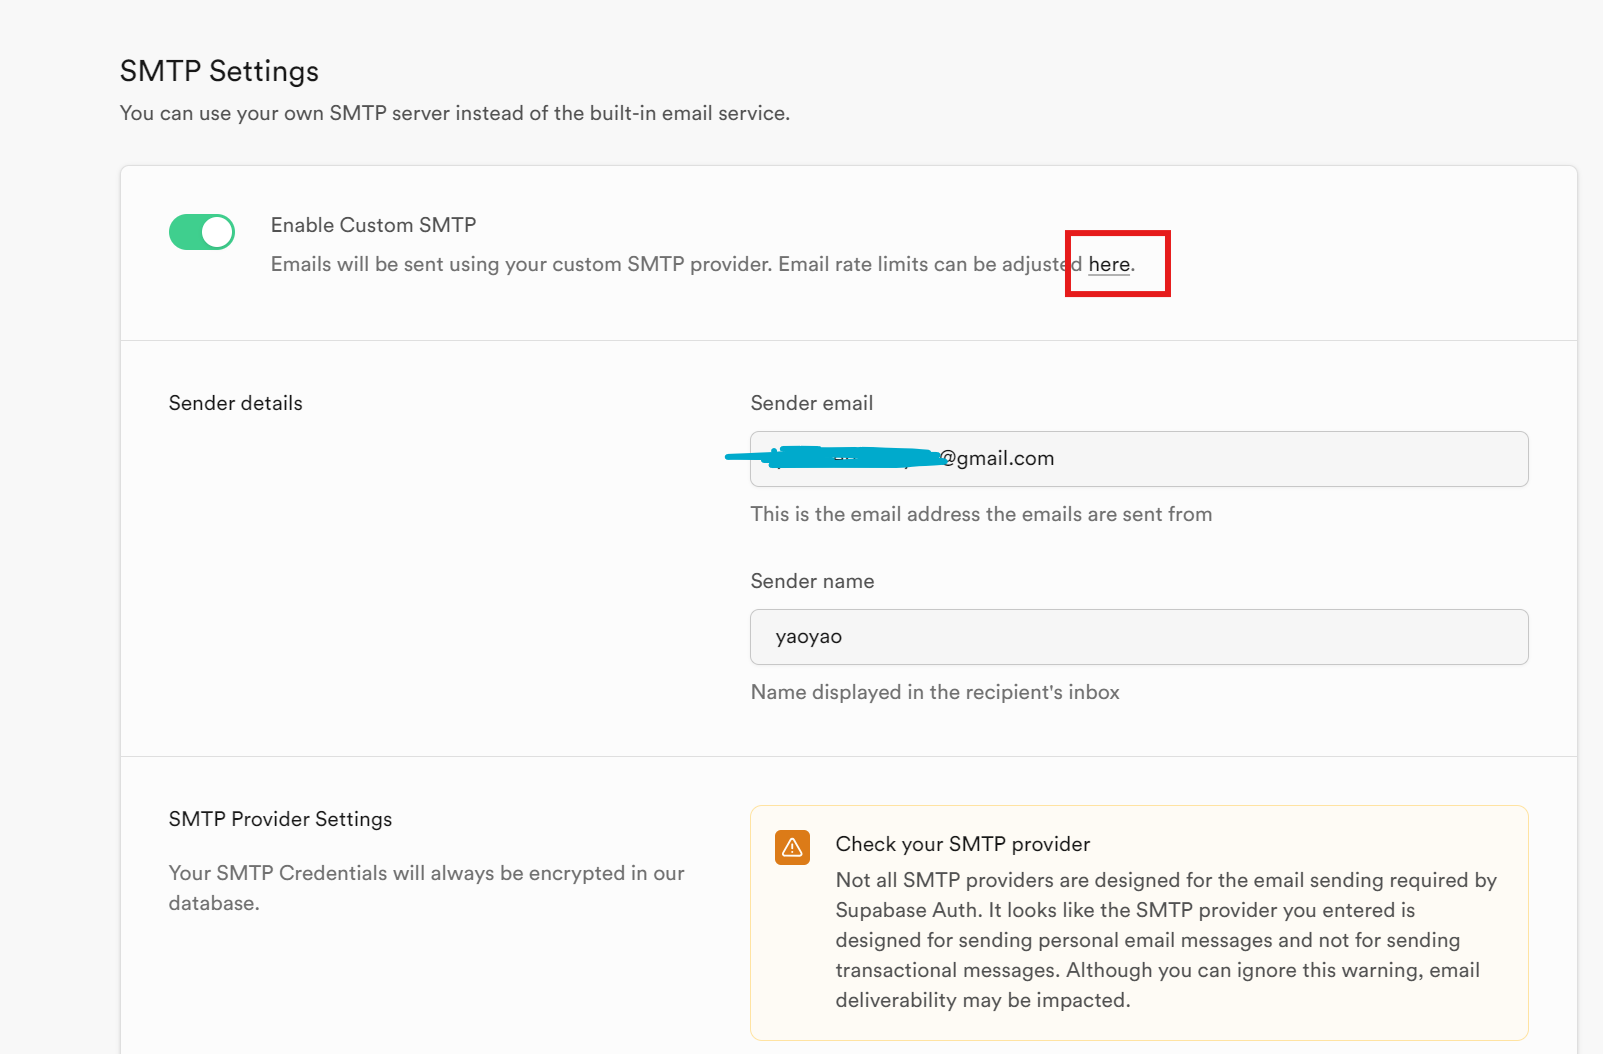Click the 'Name displayed in the recipient's inbox' hint
Screen dimensions: 1603x1054
tap(934, 692)
